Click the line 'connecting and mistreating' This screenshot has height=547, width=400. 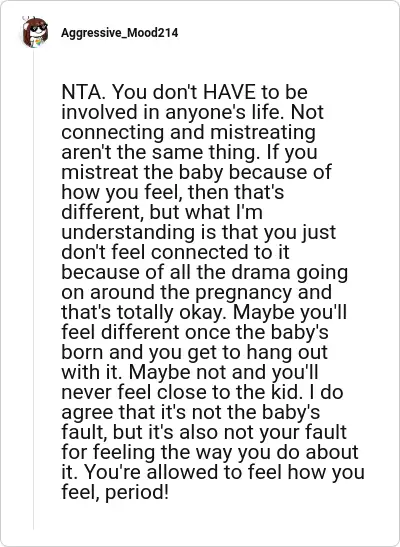(x=188, y=133)
